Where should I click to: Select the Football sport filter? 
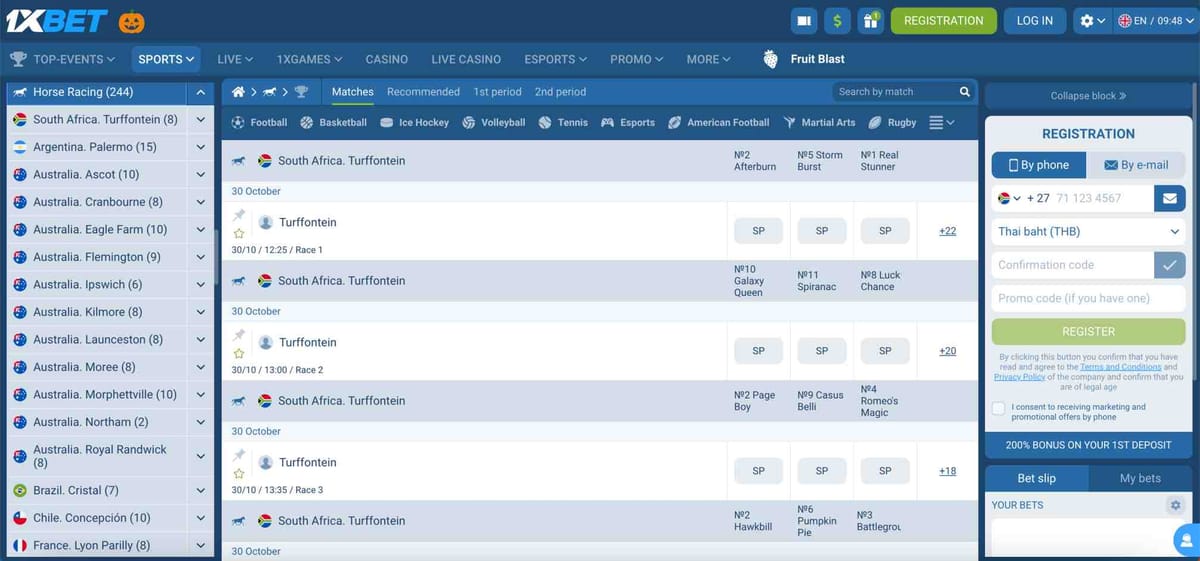[x=259, y=123]
